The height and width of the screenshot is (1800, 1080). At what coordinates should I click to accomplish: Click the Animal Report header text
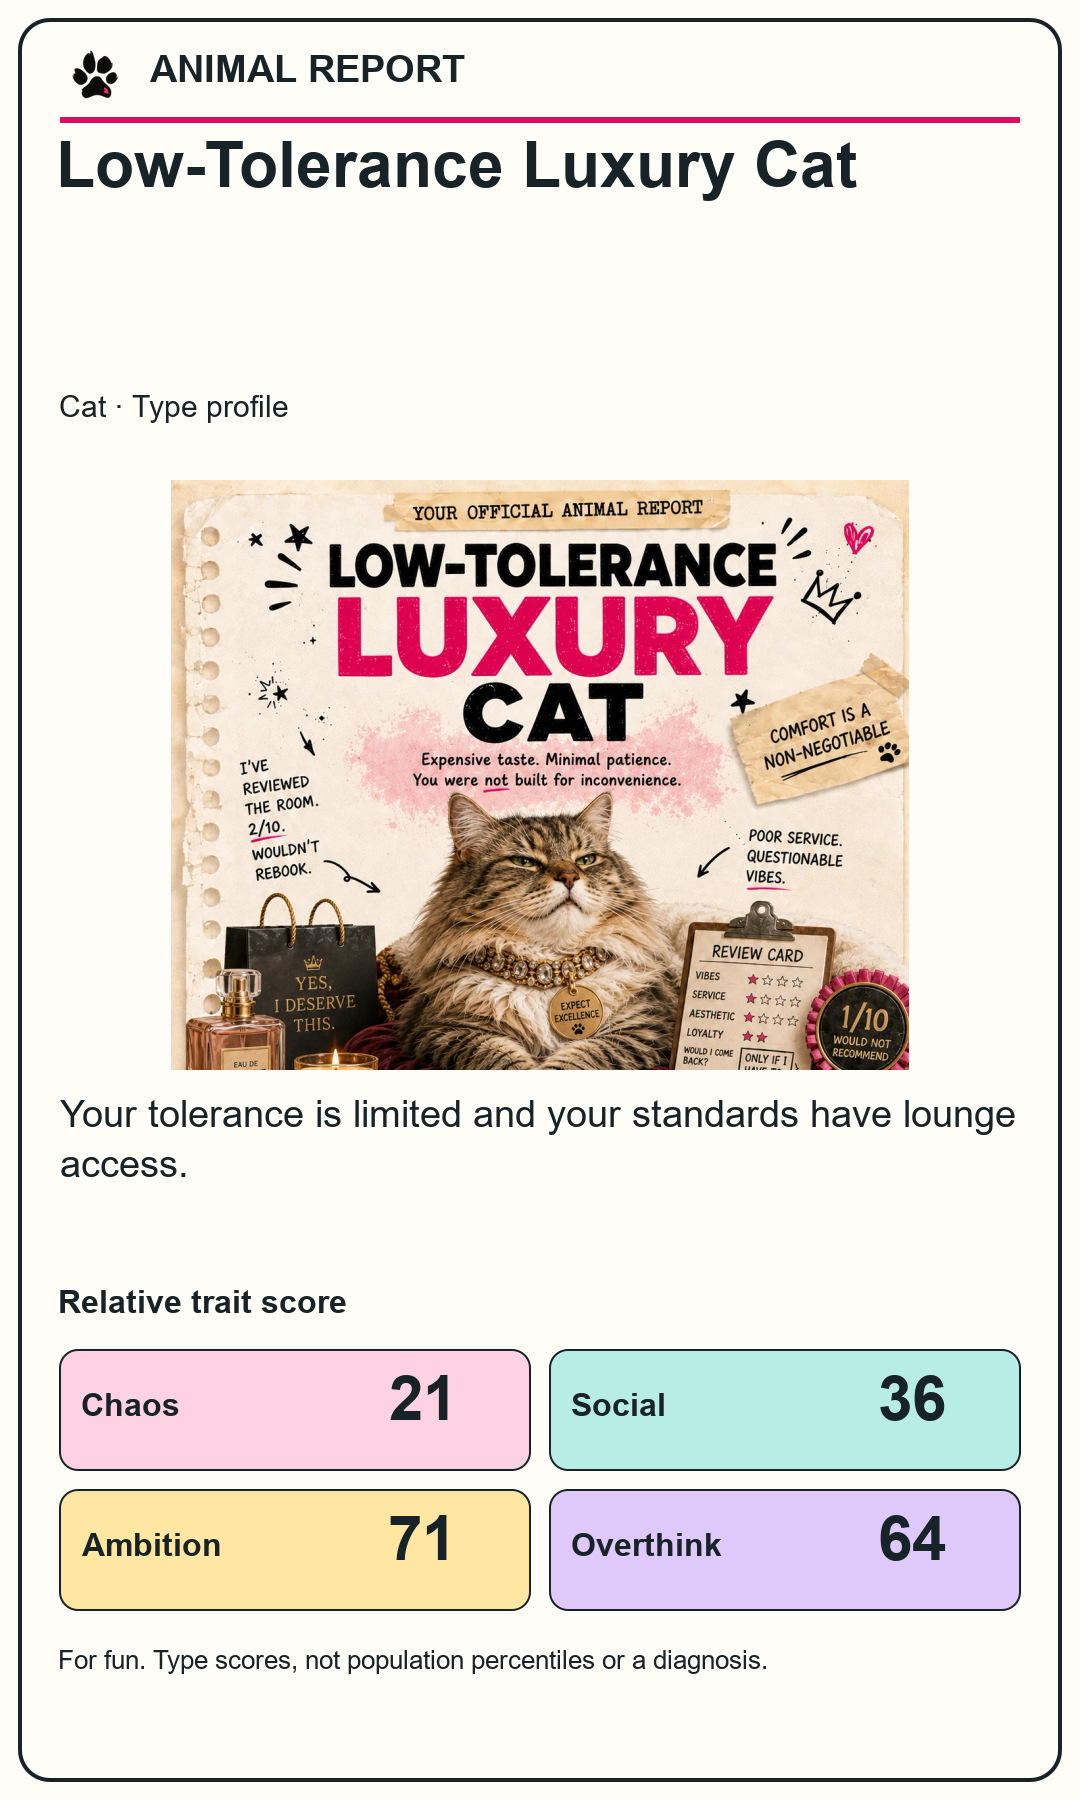pyautogui.click(x=307, y=69)
